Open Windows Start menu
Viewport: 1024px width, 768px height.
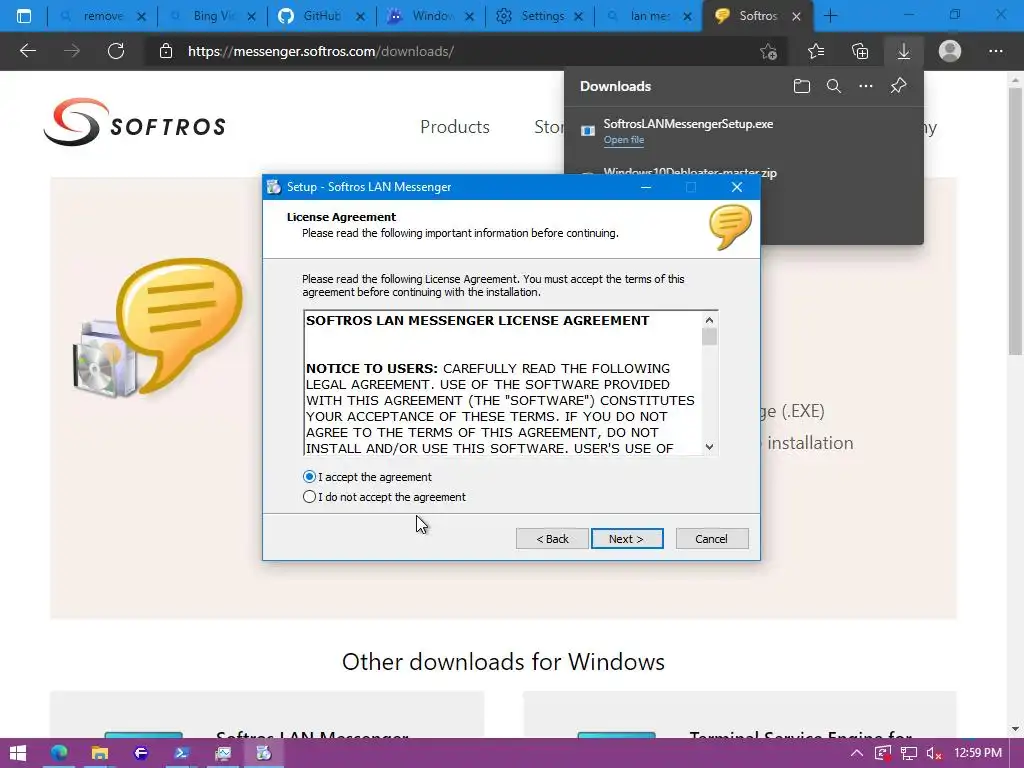[18, 753]
